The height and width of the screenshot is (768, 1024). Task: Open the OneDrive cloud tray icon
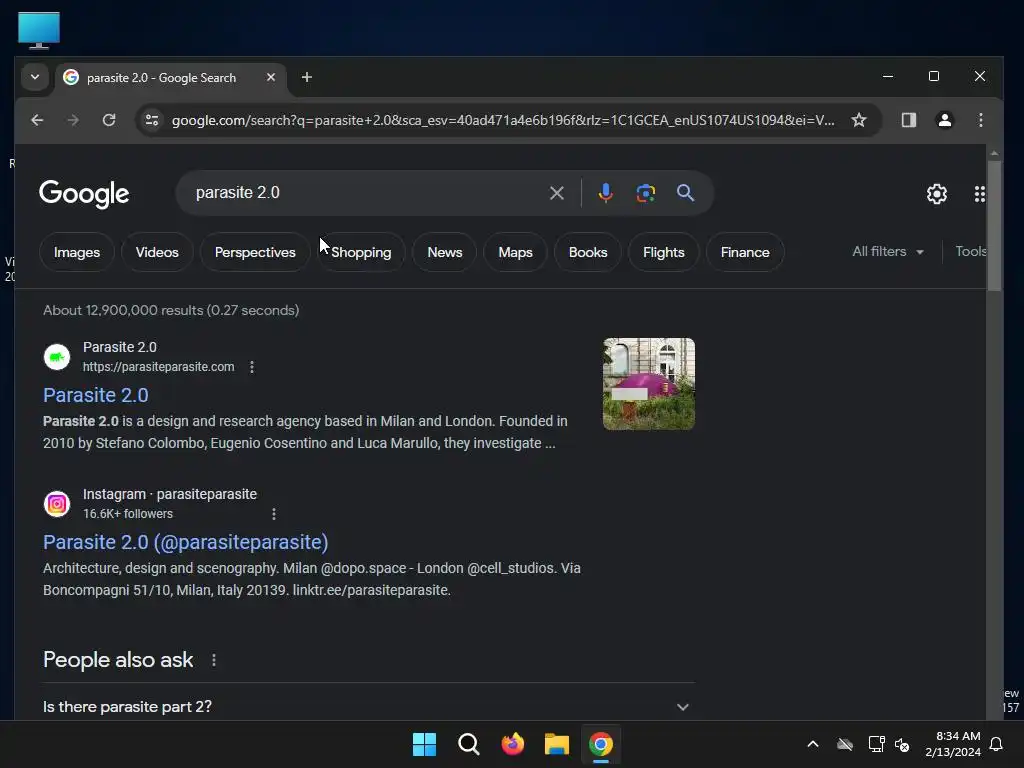(x=845, y=744)
